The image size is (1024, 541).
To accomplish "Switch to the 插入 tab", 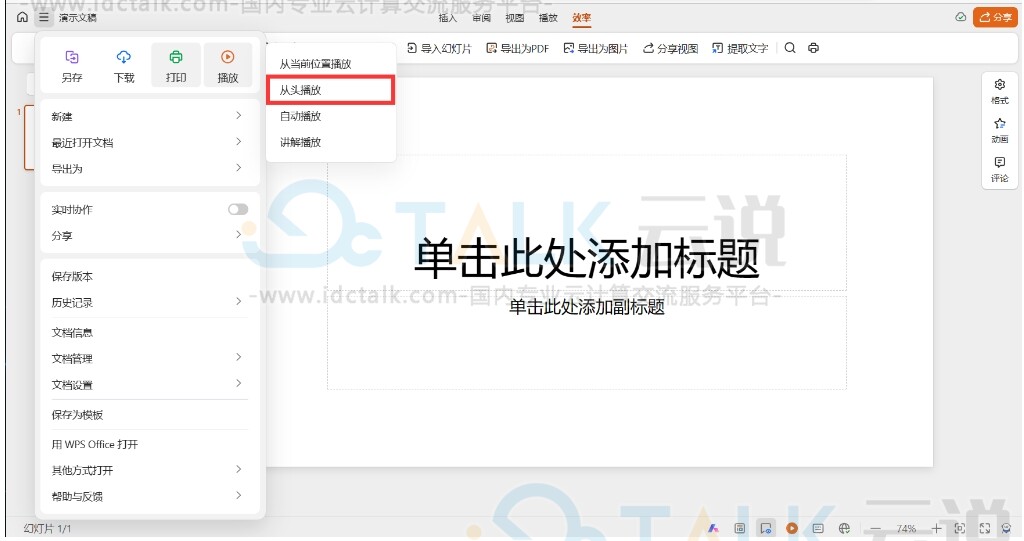I will coord(447,18).
